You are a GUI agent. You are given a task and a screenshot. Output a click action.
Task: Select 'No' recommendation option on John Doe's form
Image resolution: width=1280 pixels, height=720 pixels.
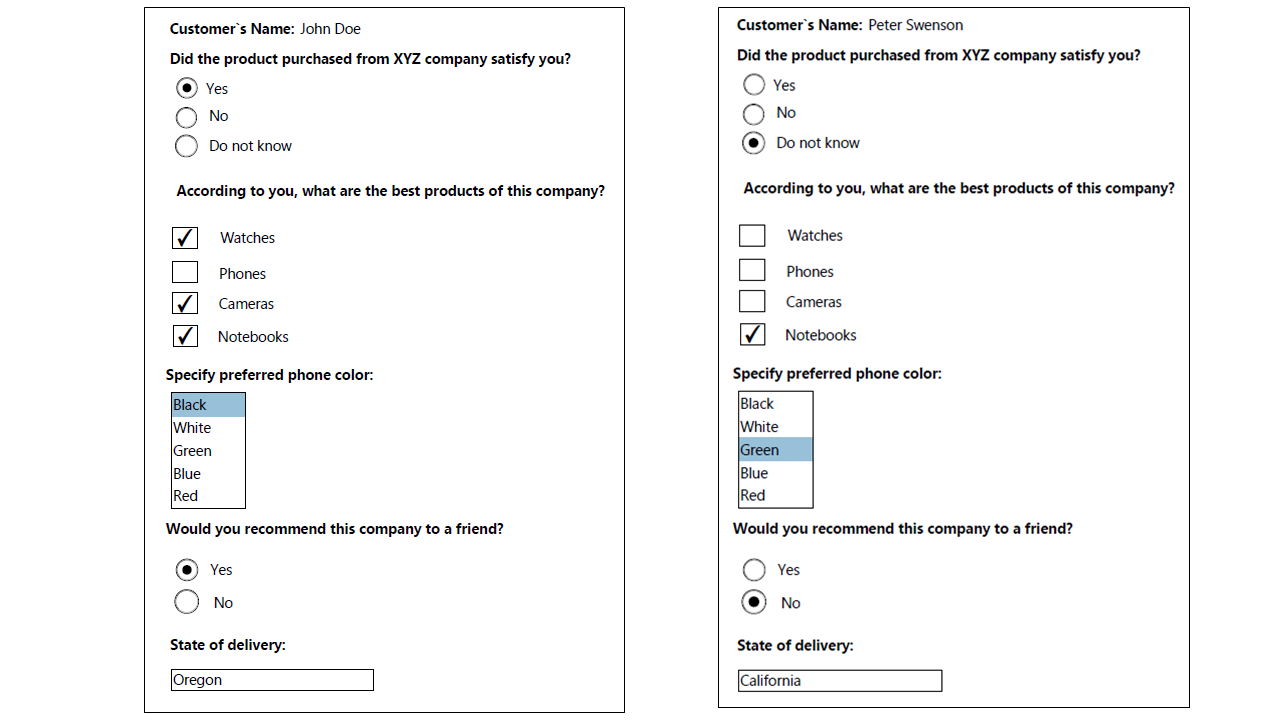[186, 602]
